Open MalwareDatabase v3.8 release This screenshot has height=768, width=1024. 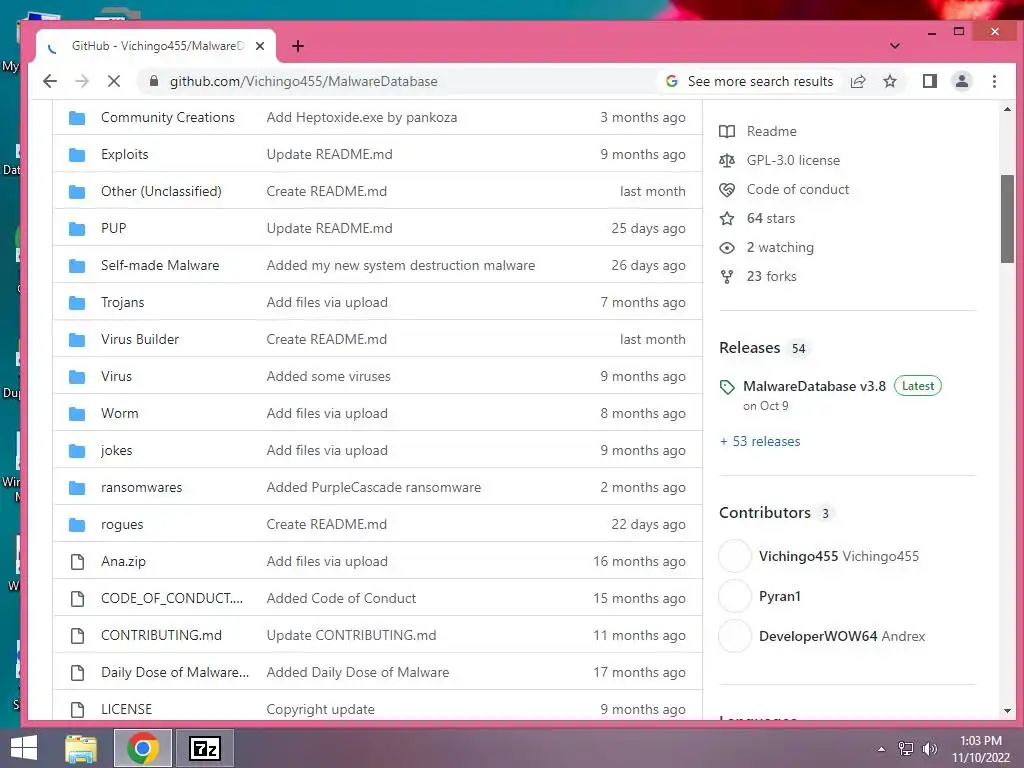(814, 386)
